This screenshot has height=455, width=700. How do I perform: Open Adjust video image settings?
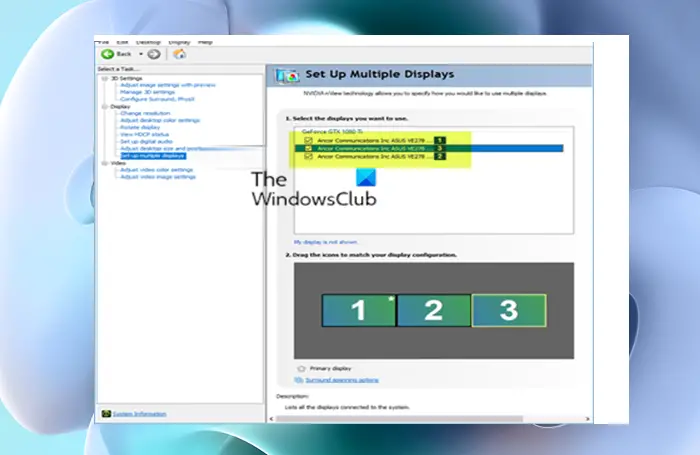(x=158, y=177)
